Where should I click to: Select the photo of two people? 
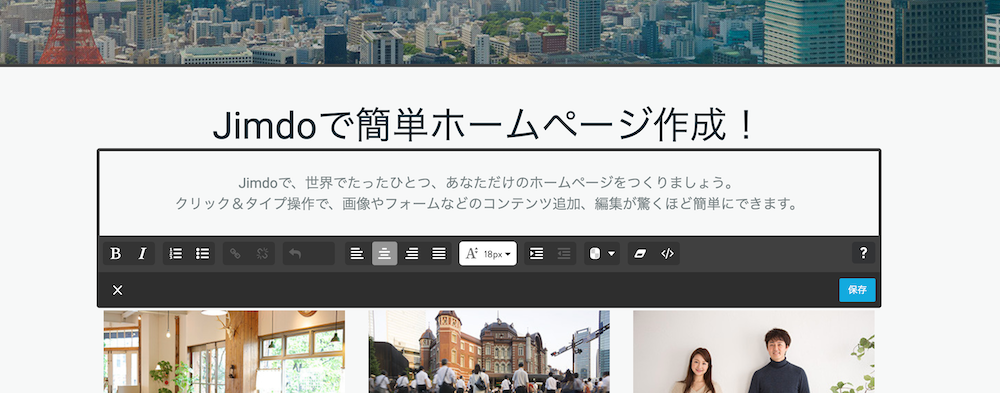pos(754,352)
